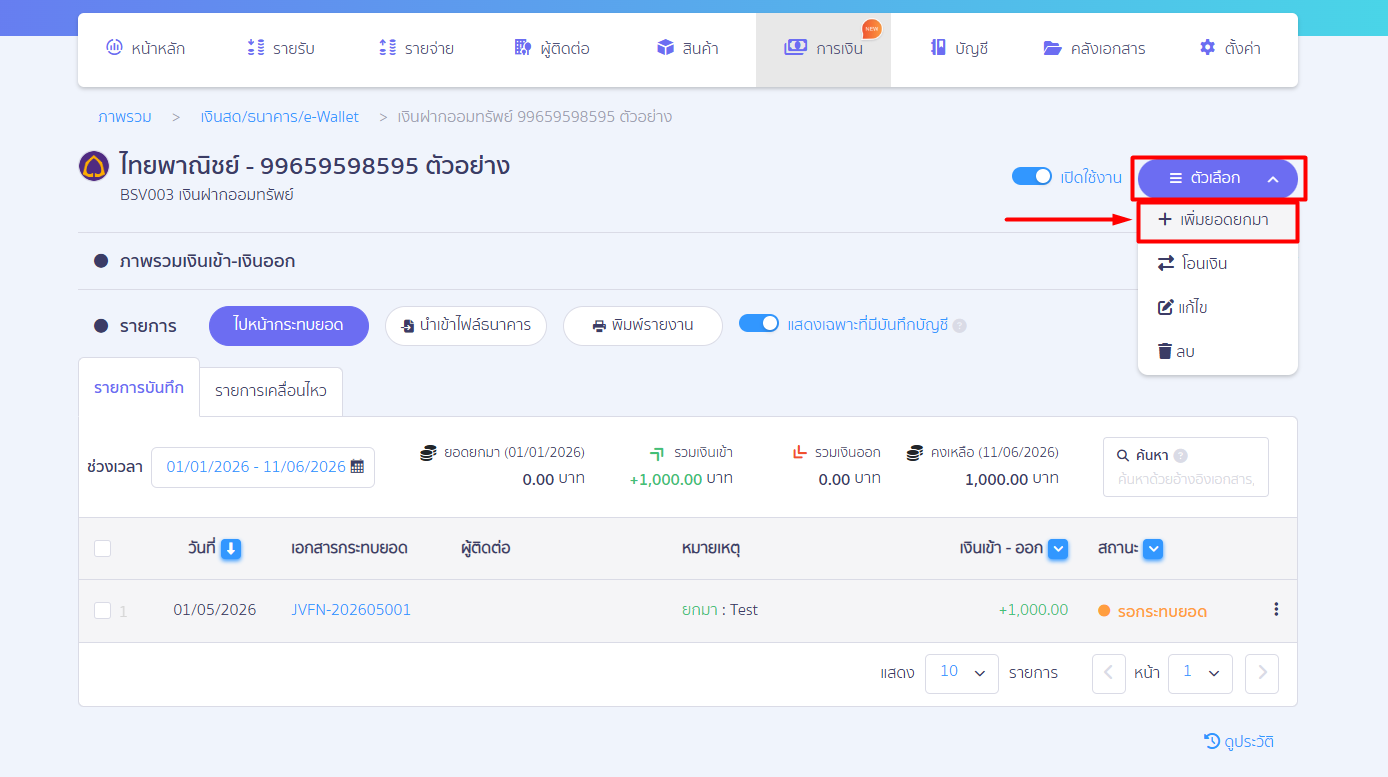Viewport: 1388px width, 777px height.
Task: Open the รายรับ income menu
Action: (280, 48)
